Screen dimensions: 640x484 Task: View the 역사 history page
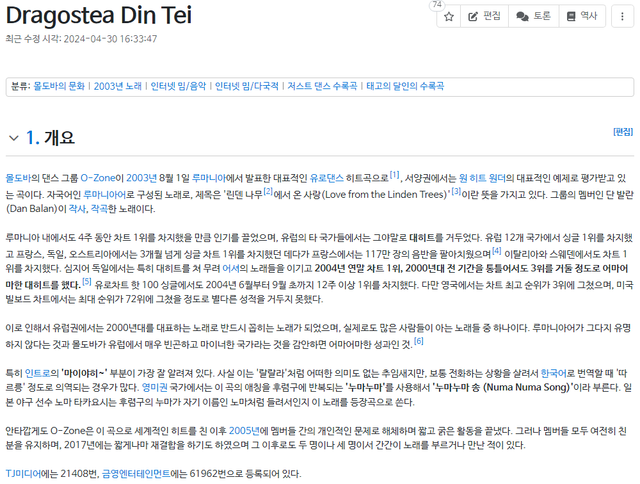coord(582,16)
